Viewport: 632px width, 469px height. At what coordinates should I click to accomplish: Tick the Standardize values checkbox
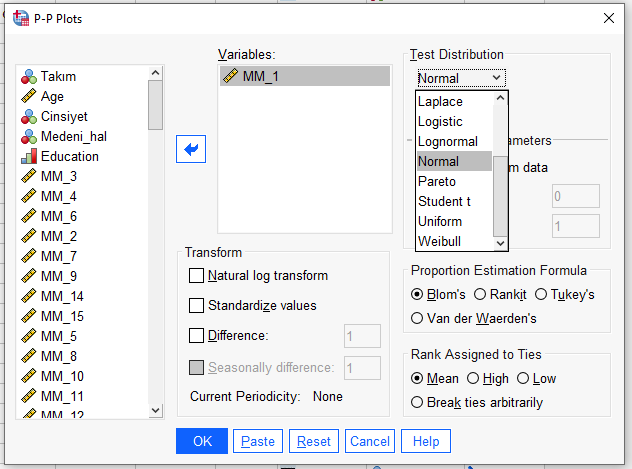point(196,306)
